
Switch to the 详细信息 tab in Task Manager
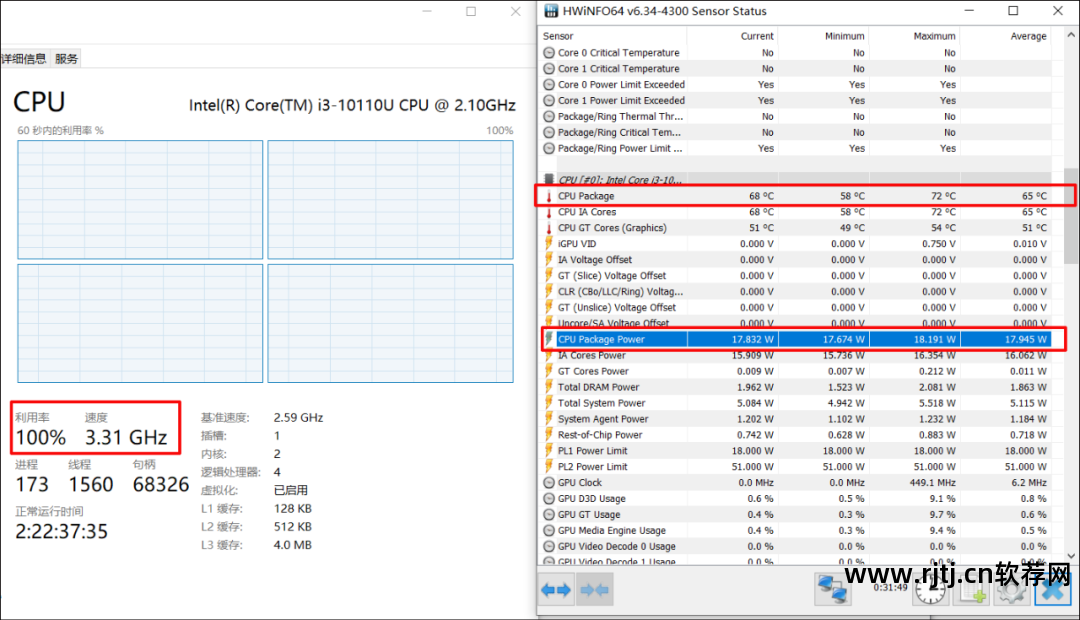[23, 59]
